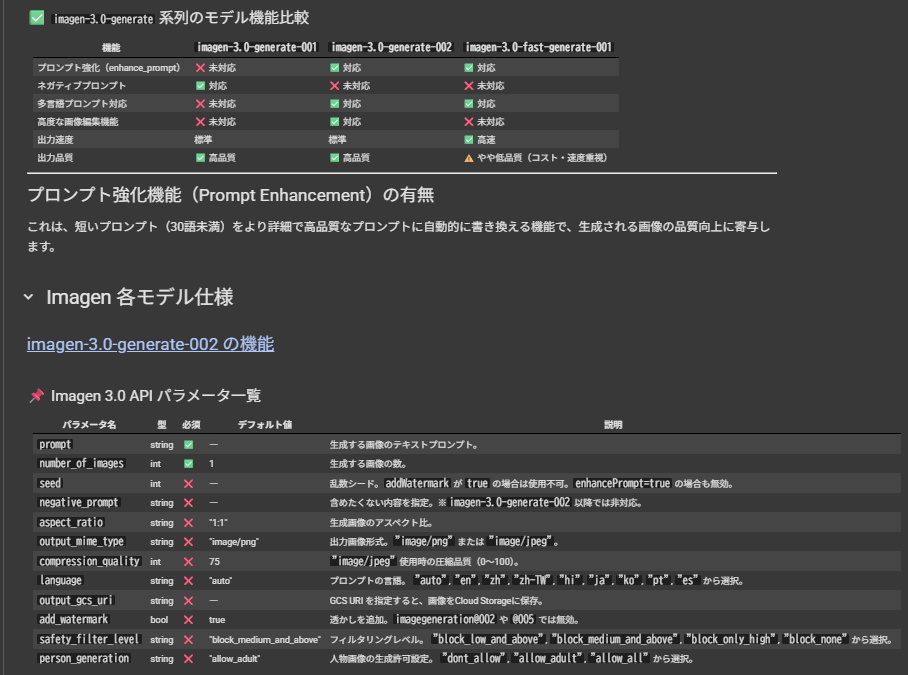Click the default value 75 for compression_quality
This screenshot has width=908, height=675.
(214, 562)
